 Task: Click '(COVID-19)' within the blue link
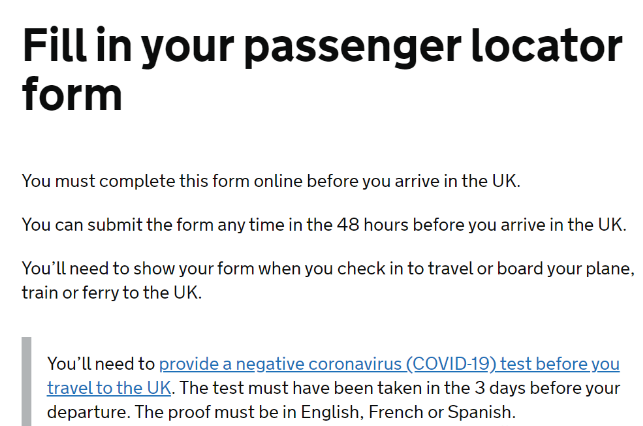(451, 364)
